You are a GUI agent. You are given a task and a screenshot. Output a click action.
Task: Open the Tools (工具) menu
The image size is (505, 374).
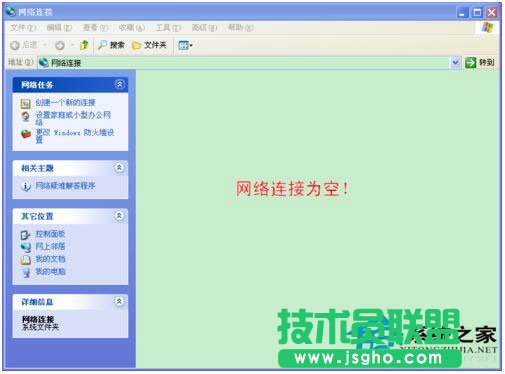click(168, 28)
